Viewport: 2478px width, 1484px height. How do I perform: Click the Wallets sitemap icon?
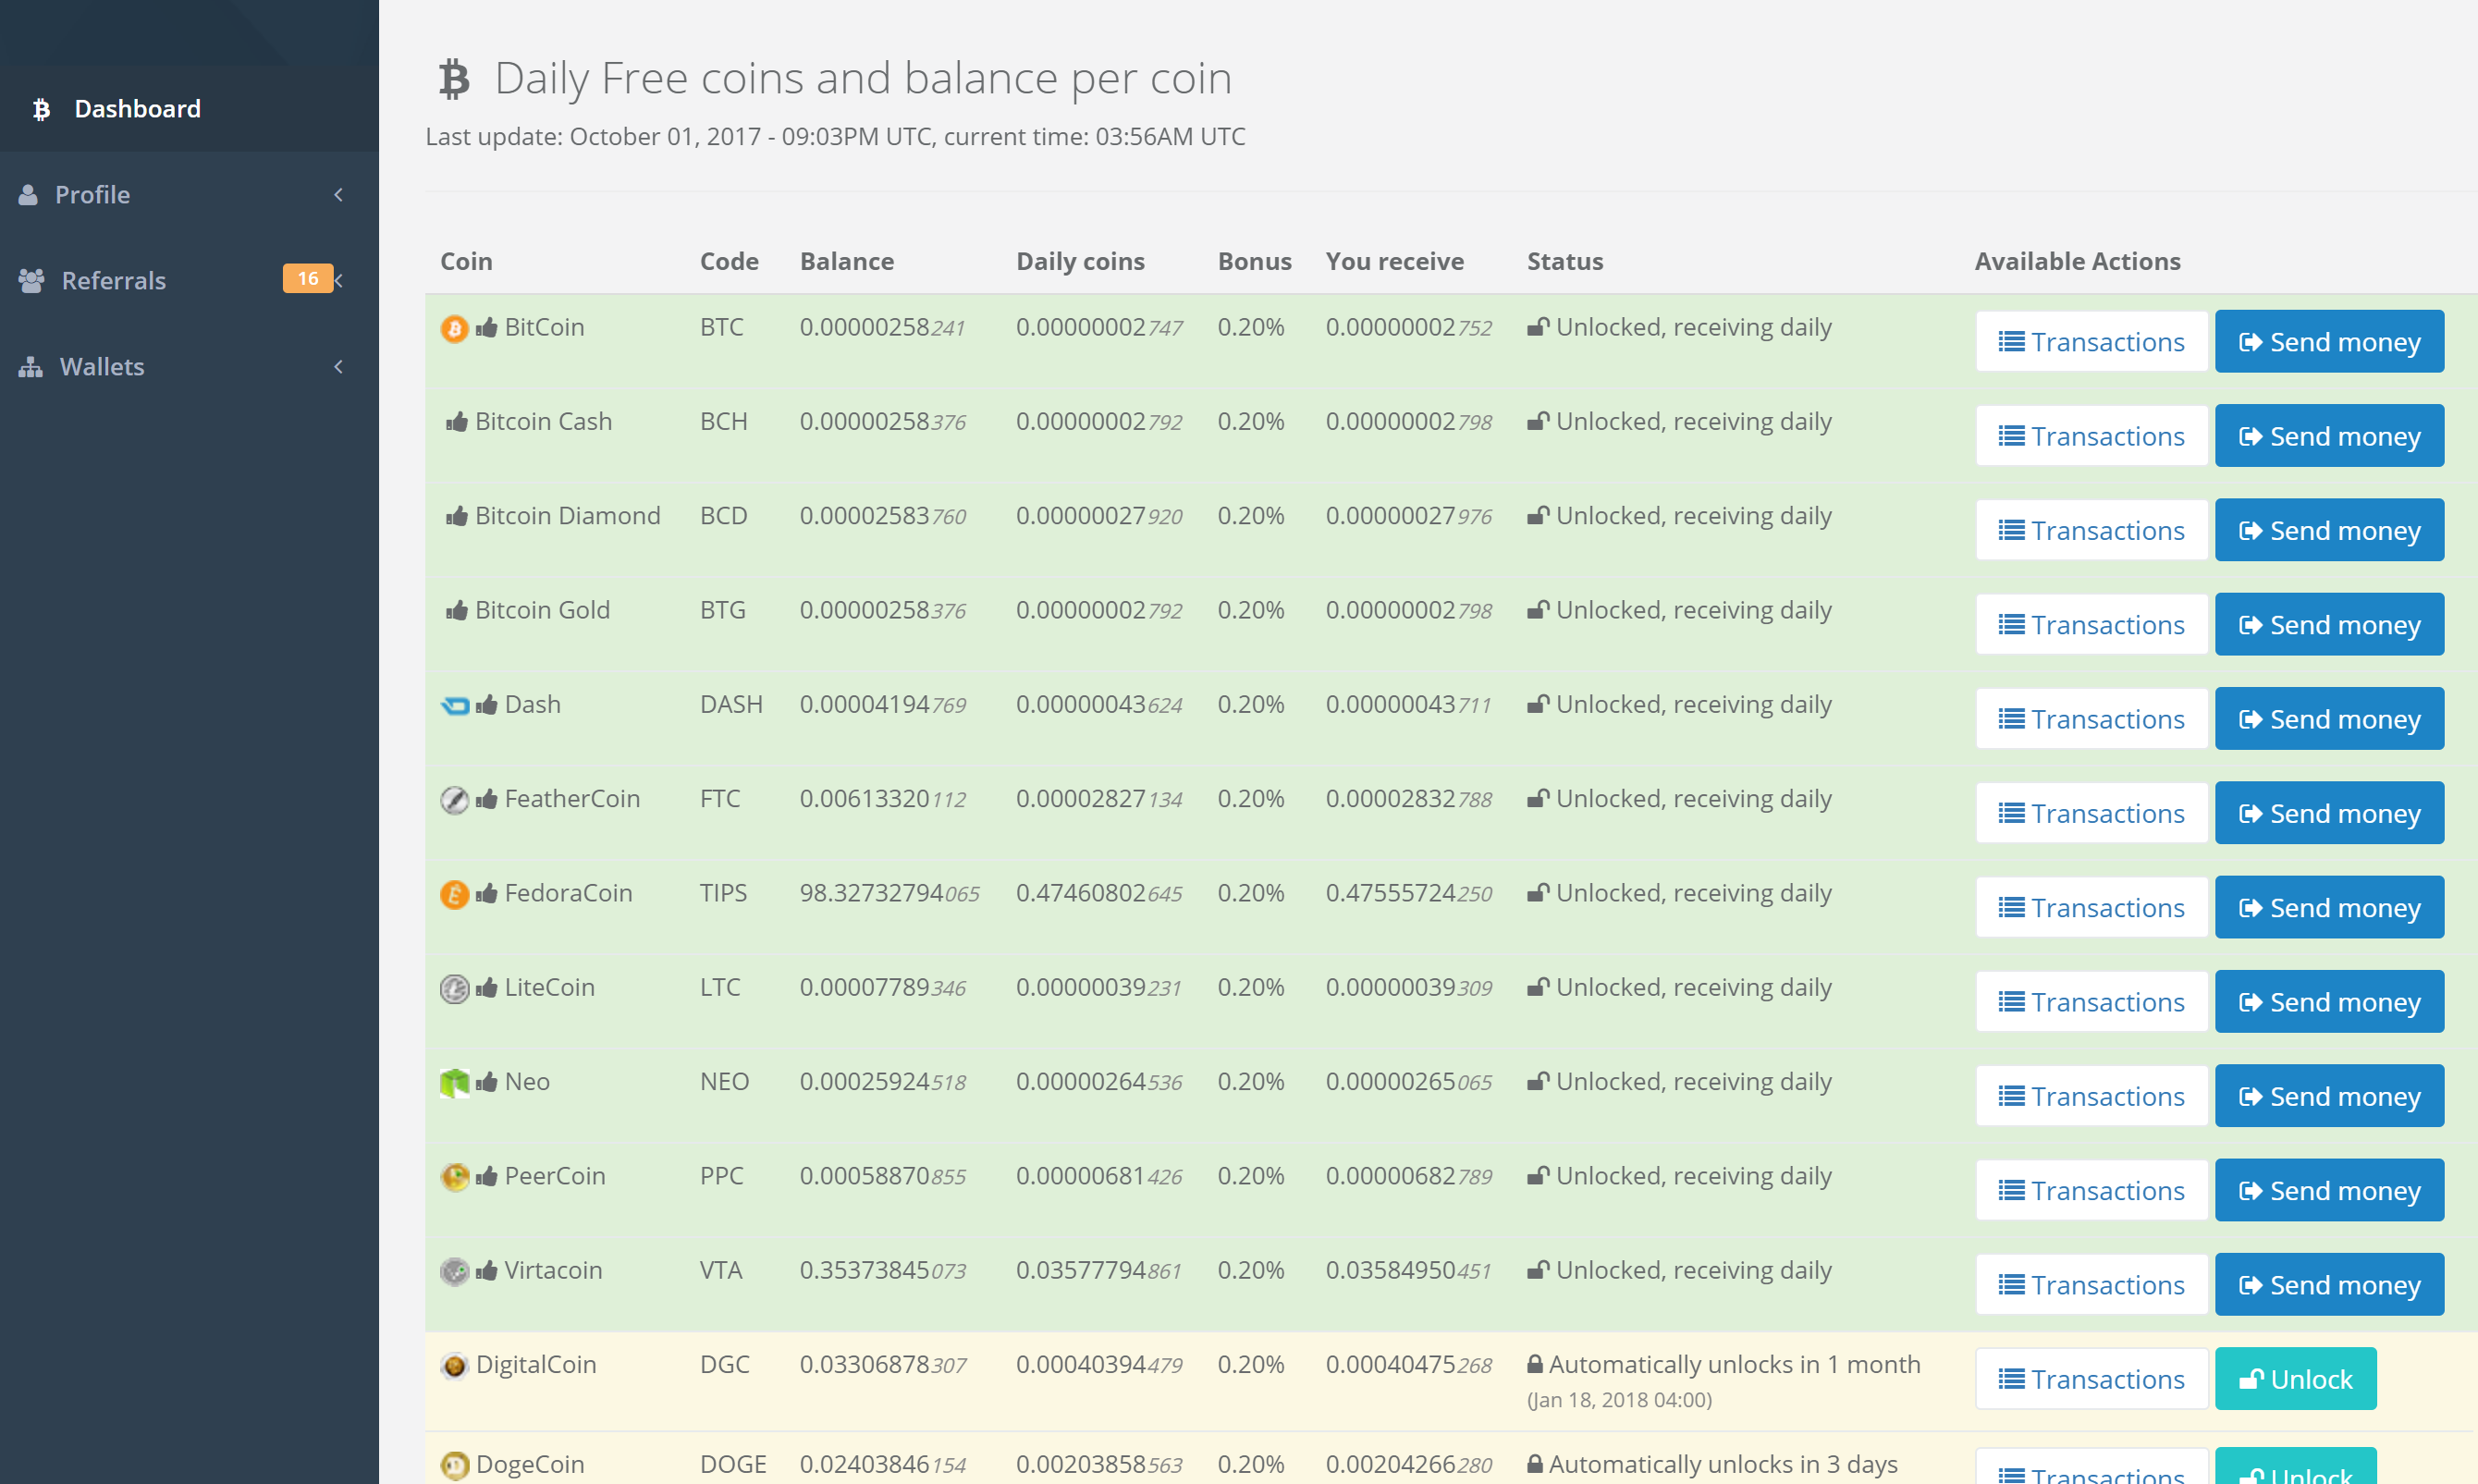pyautogui.click(x=31, y=367)
